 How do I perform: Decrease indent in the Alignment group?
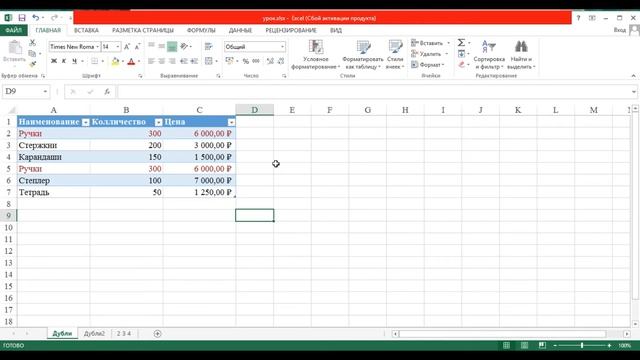click(x=184, y=61)
